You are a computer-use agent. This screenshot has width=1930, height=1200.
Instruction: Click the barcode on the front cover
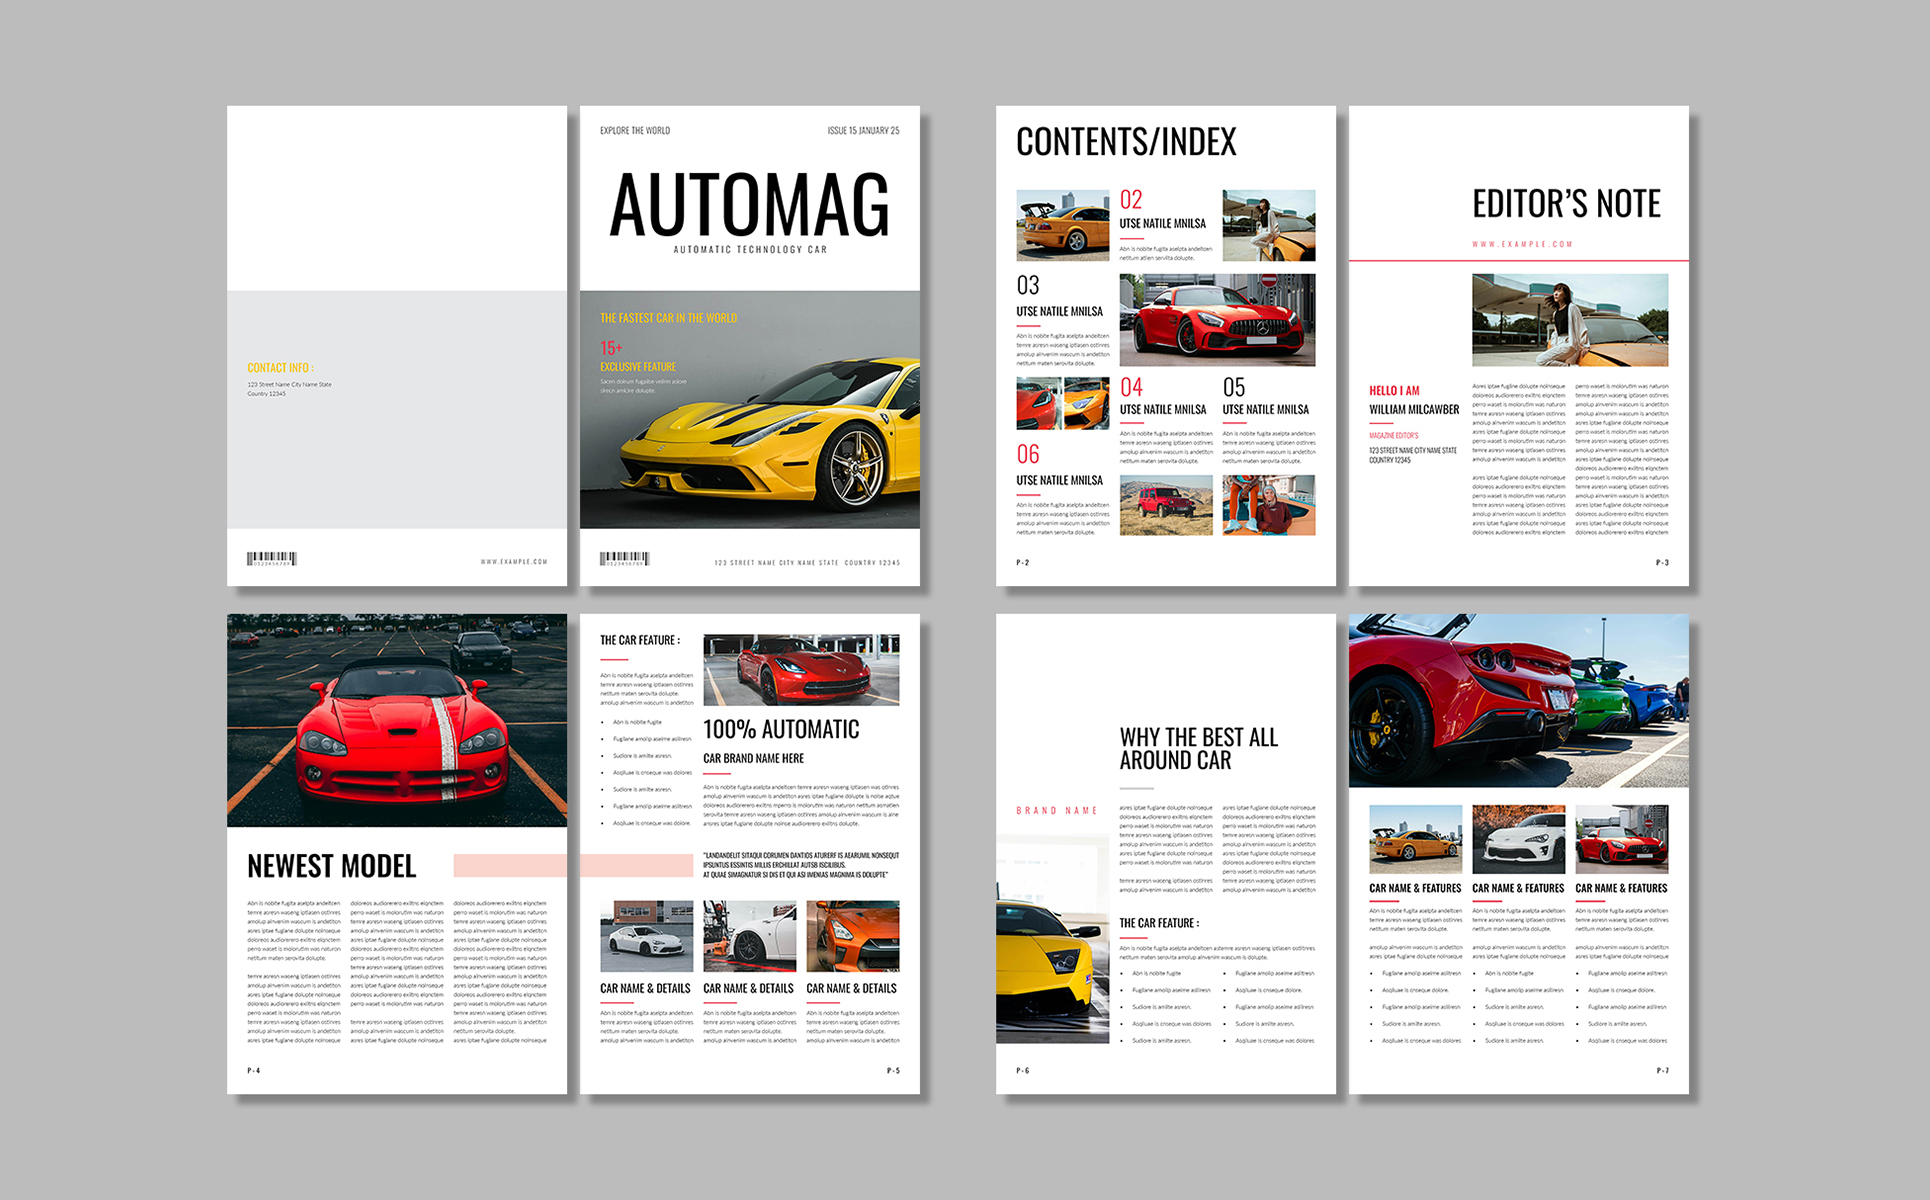[625, 558]
